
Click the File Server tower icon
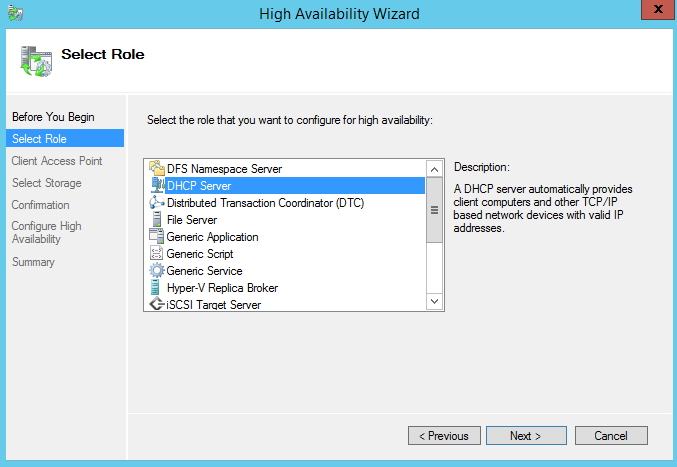tap(157, 219)
